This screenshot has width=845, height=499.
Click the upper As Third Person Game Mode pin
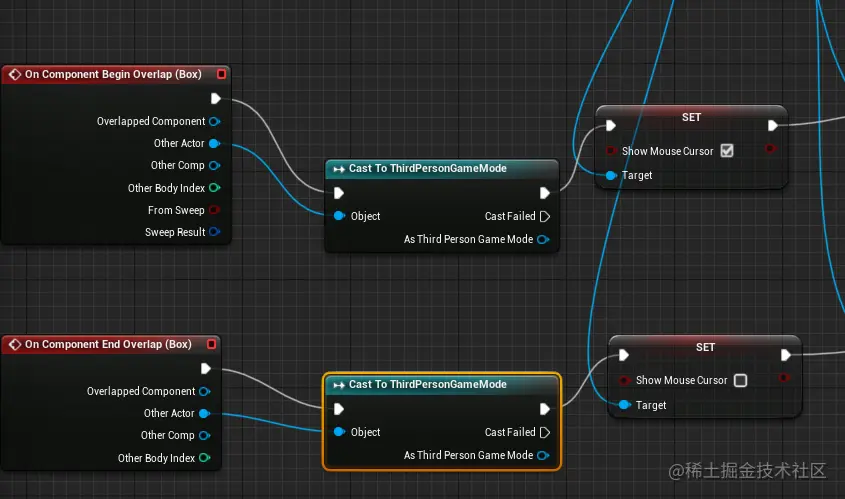544,239
